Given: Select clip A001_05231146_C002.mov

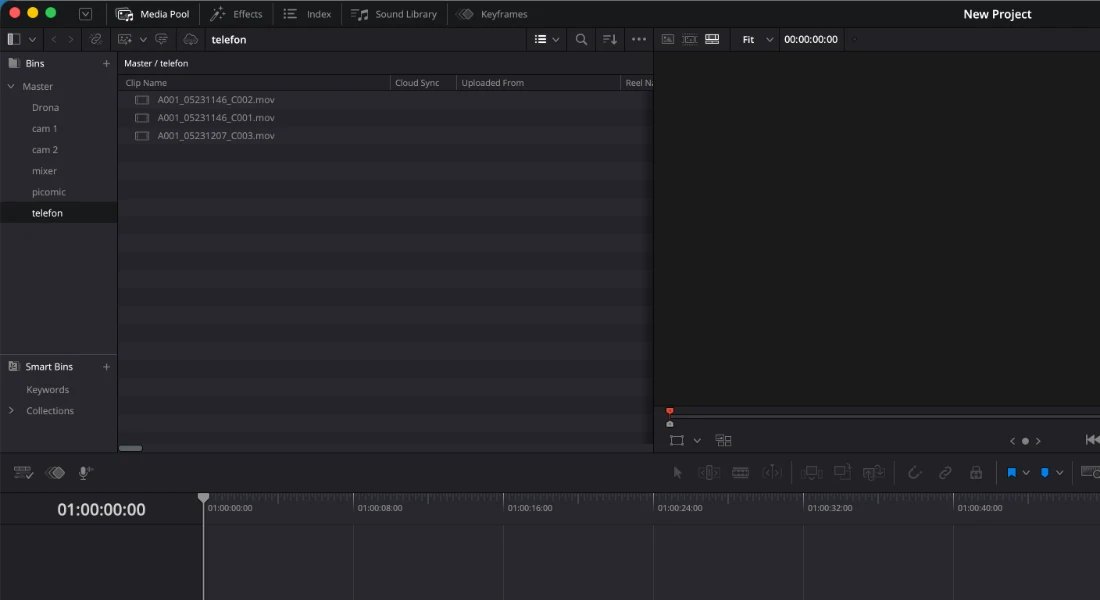Looking at the screenshot, I should [x=216, y=100].
